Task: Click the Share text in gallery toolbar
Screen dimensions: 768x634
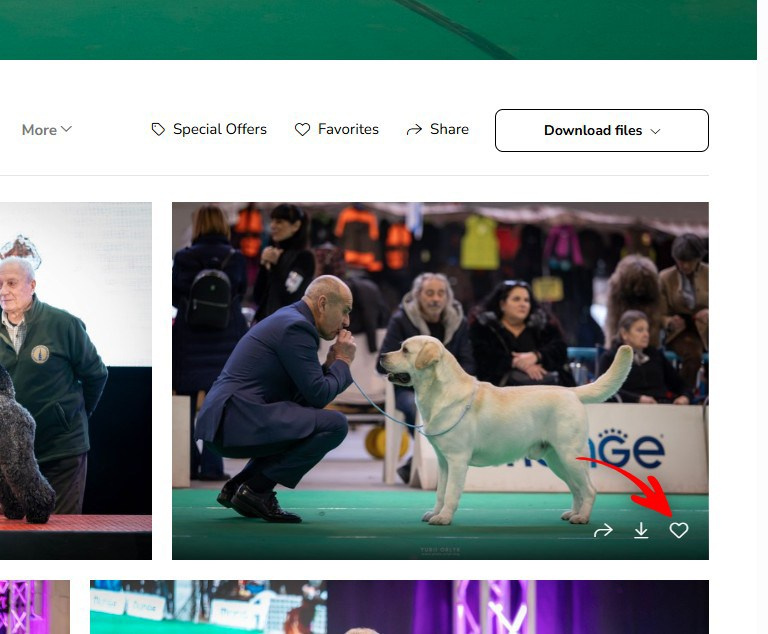Action: pyautogui.click(x=449, y=130)
